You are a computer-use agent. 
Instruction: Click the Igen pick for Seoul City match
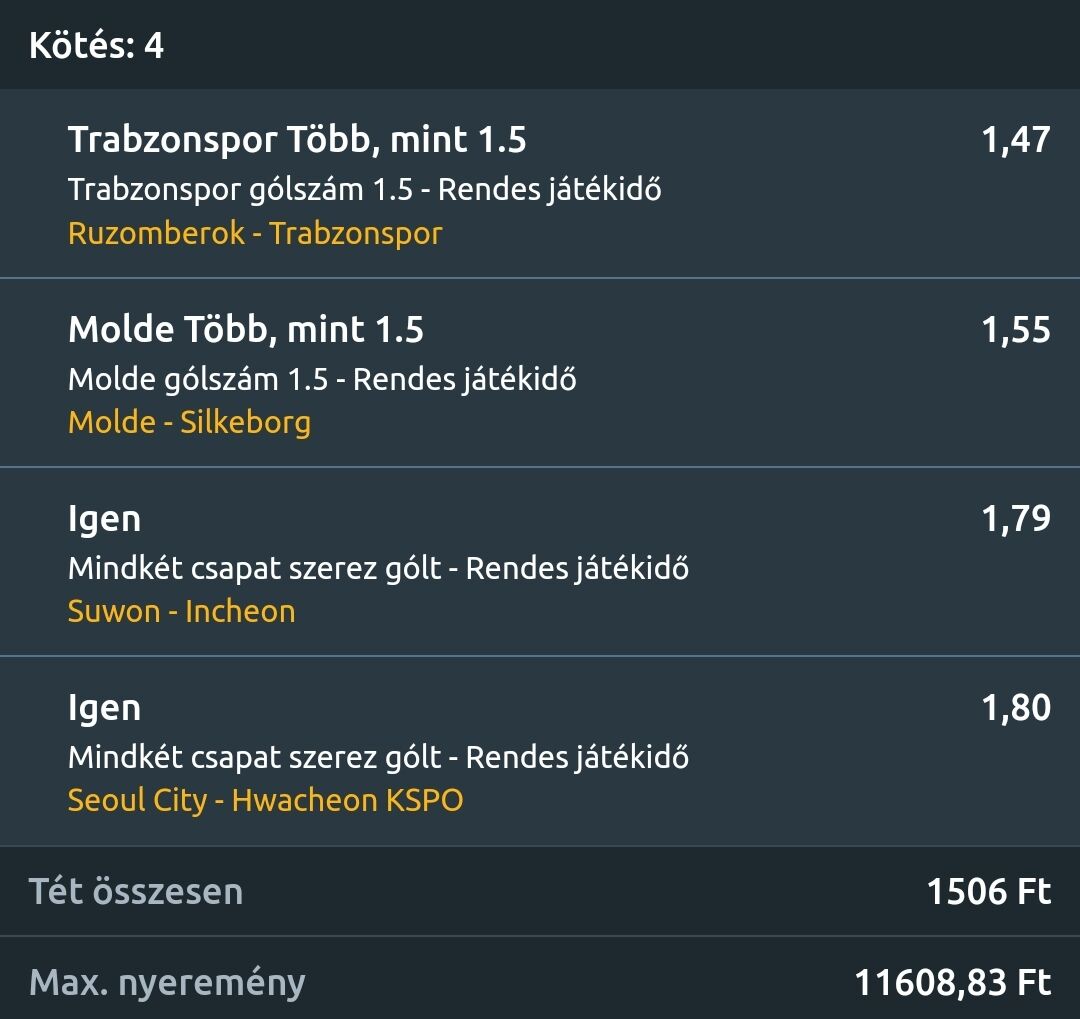(104, 708)
